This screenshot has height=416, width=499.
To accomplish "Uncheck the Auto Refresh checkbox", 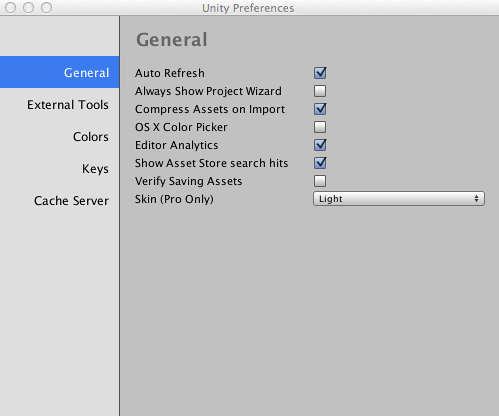I will [320, 73].
